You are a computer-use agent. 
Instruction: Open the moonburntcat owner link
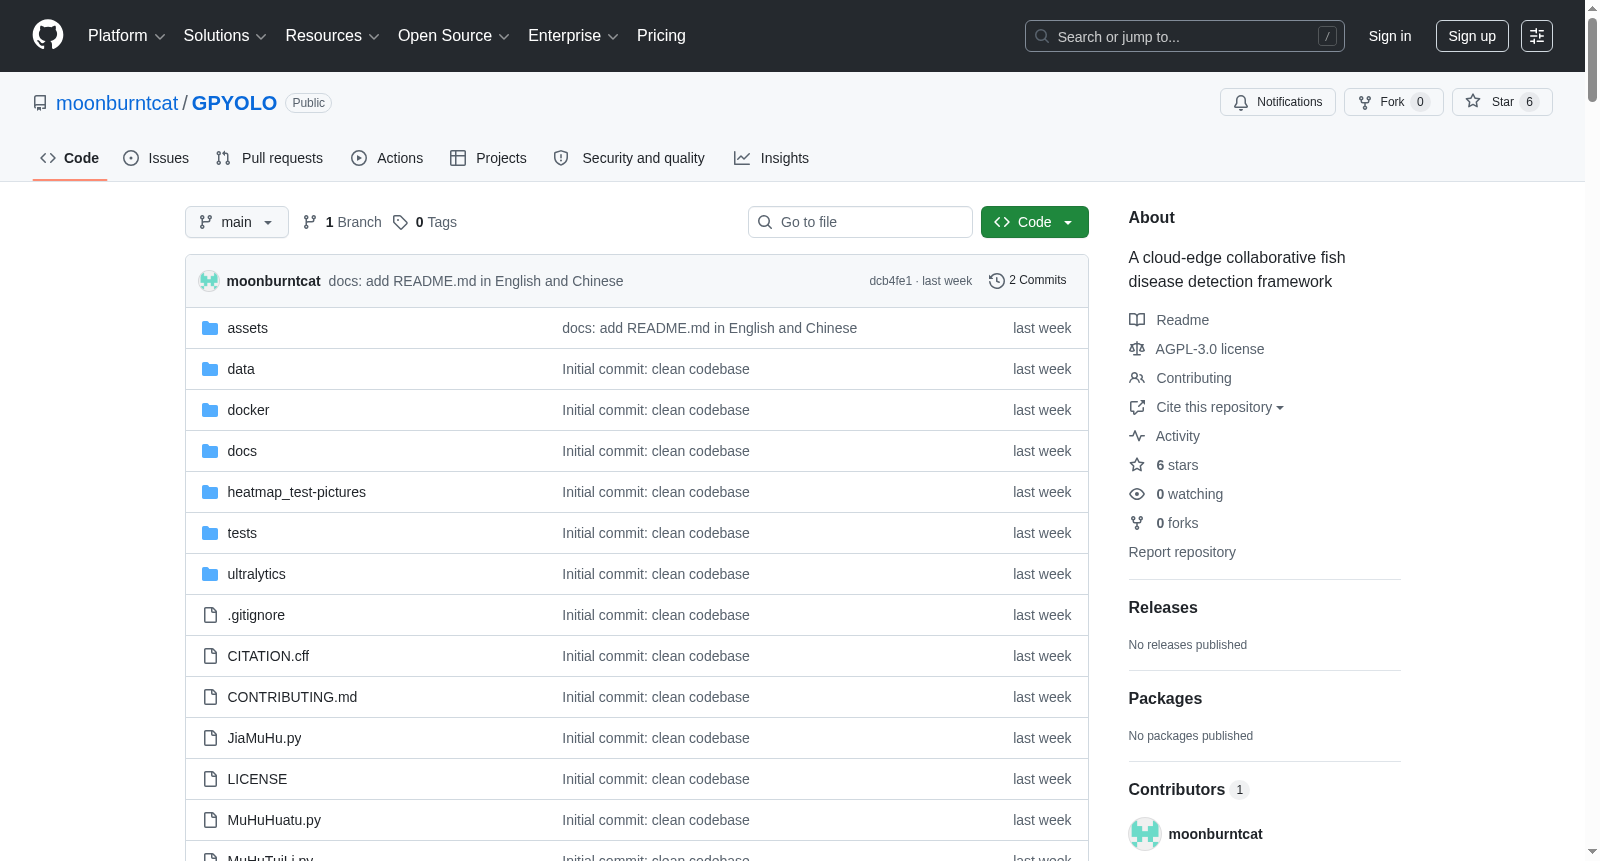coord(117,103)
